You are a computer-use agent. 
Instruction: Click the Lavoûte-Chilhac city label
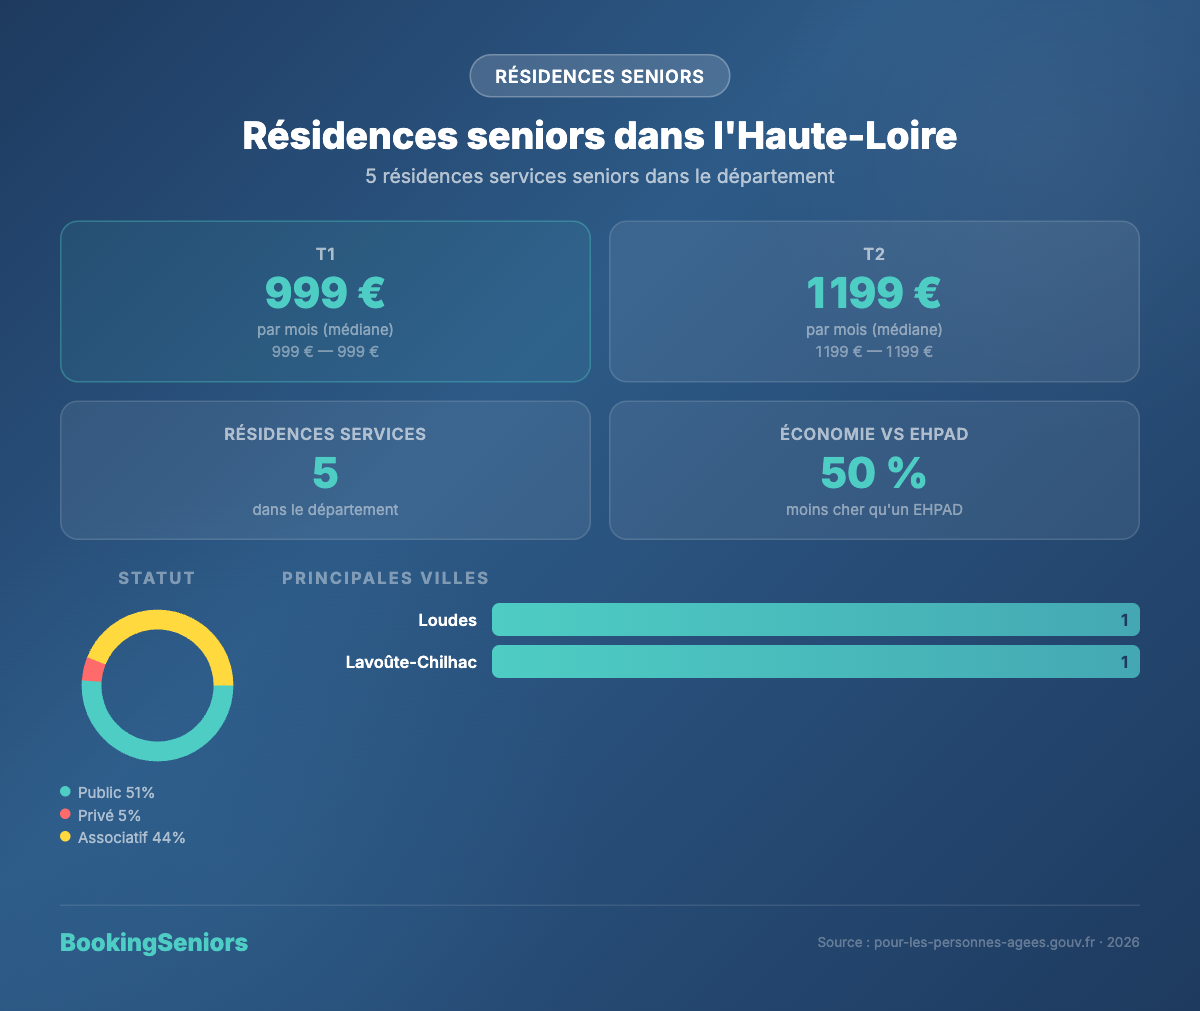tap(410, 661)
